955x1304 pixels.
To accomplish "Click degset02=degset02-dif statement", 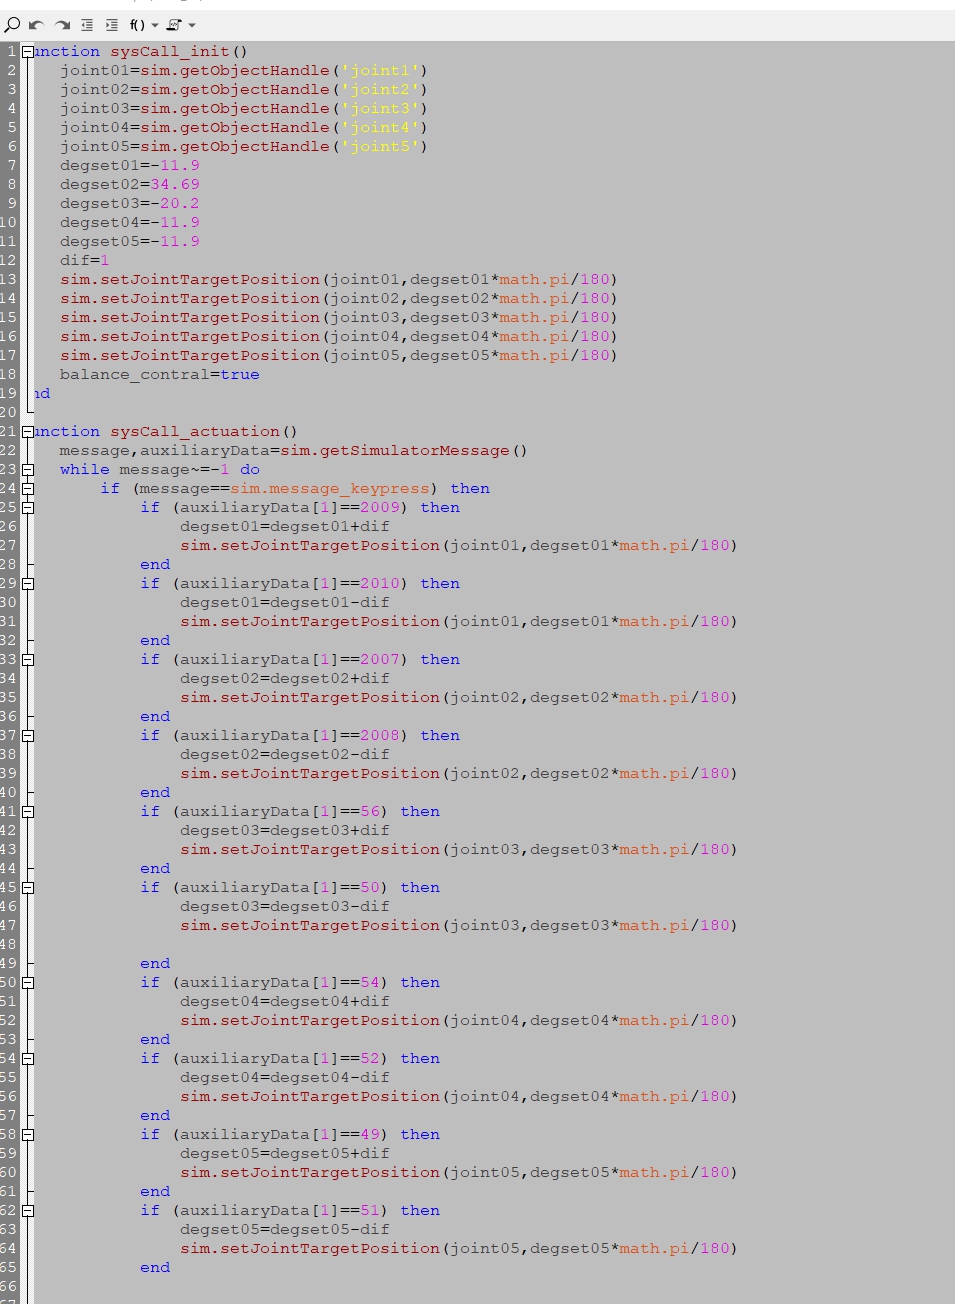I will click(x=285, y=755).
